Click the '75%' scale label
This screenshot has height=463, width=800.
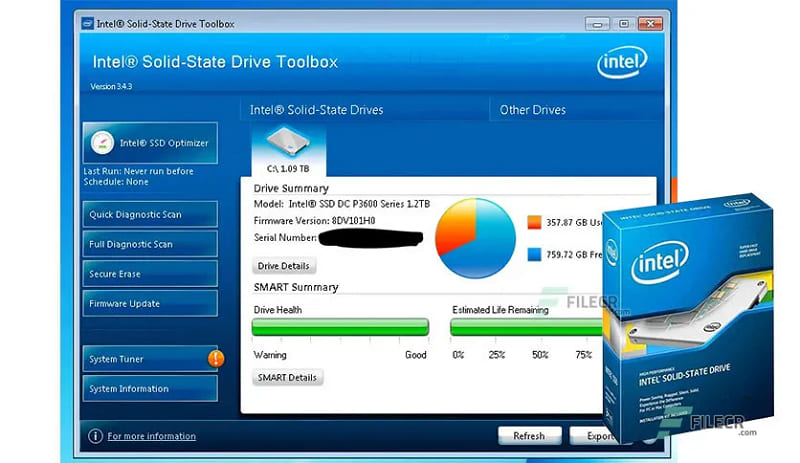coord(583,355)
